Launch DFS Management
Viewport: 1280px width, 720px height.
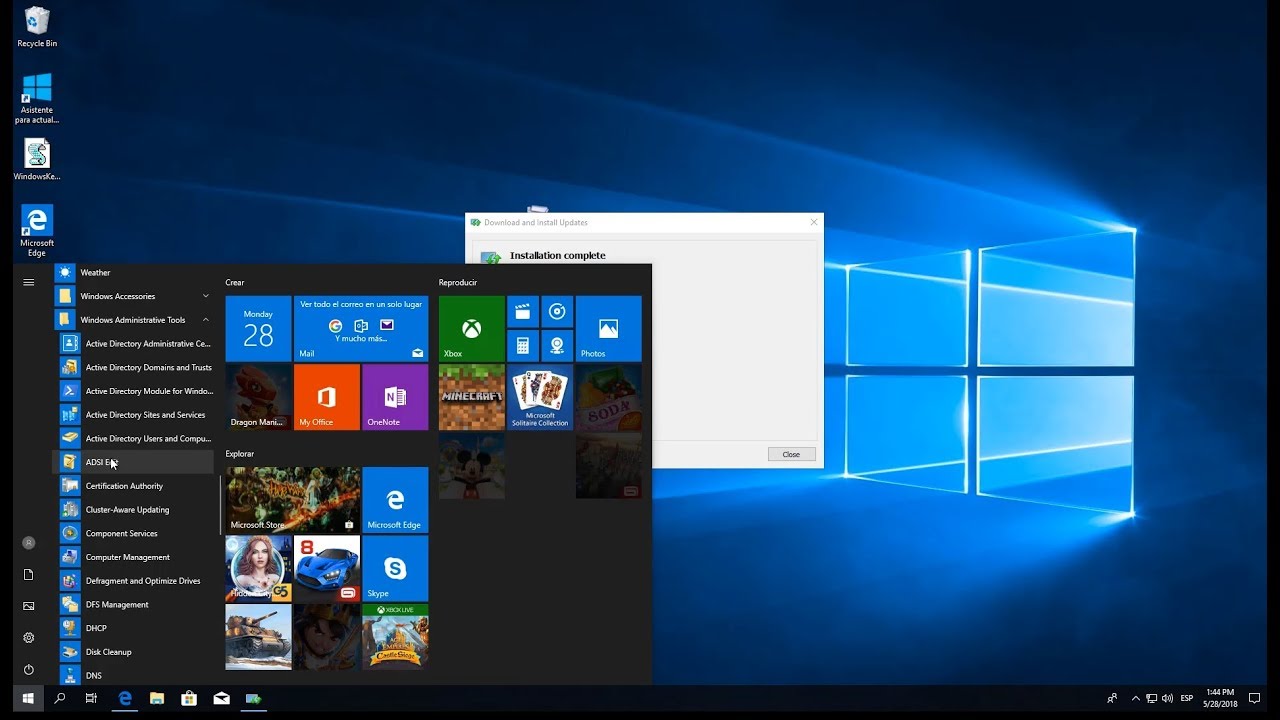134,604
